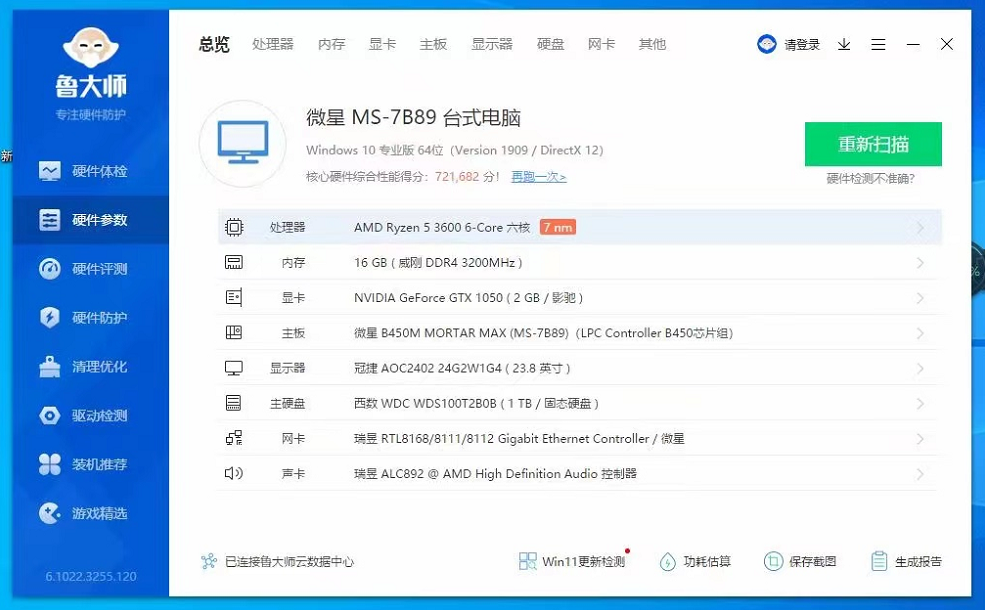
Task: Click the 保存截图 crop icon
Action: [773, 561]
